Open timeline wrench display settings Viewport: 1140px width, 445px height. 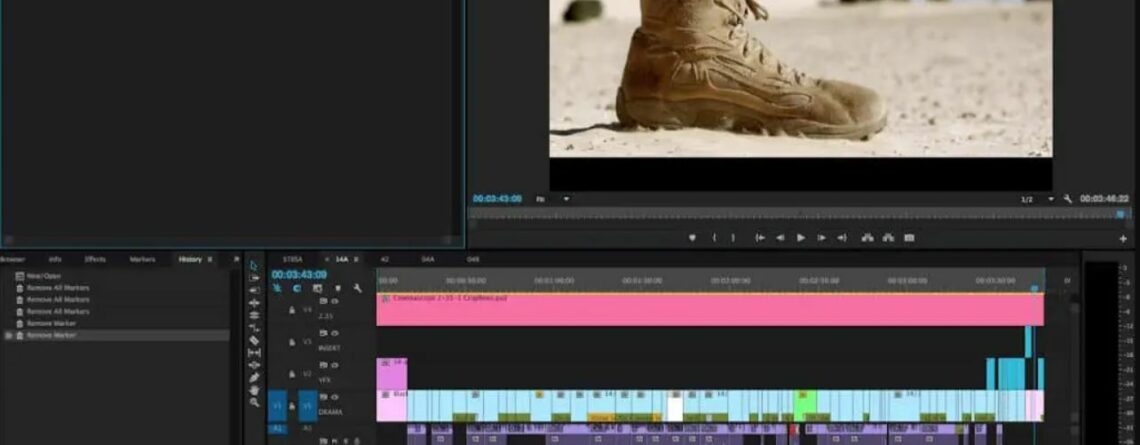coord(357,288)
